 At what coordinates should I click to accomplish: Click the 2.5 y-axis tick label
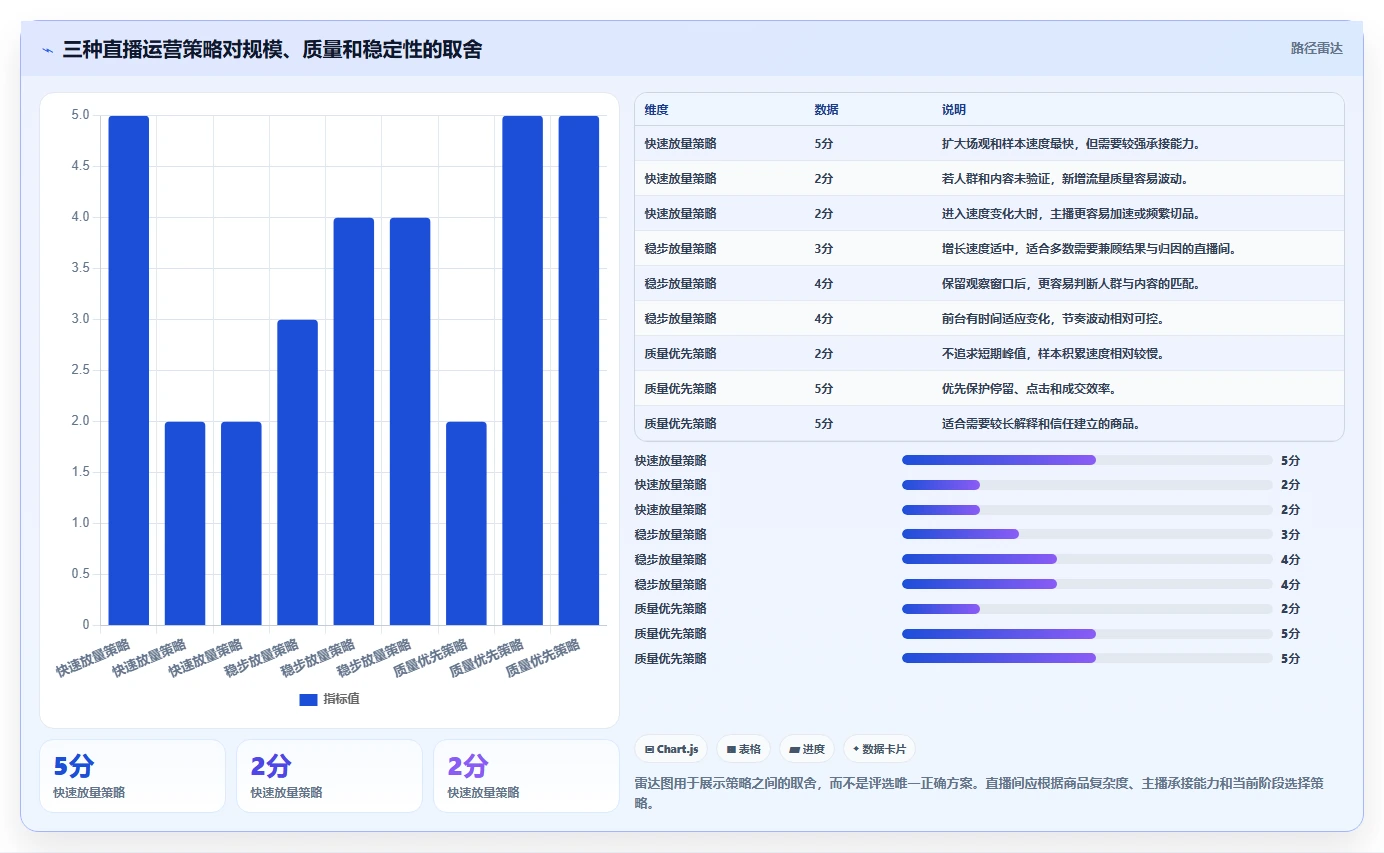(80, 370)
